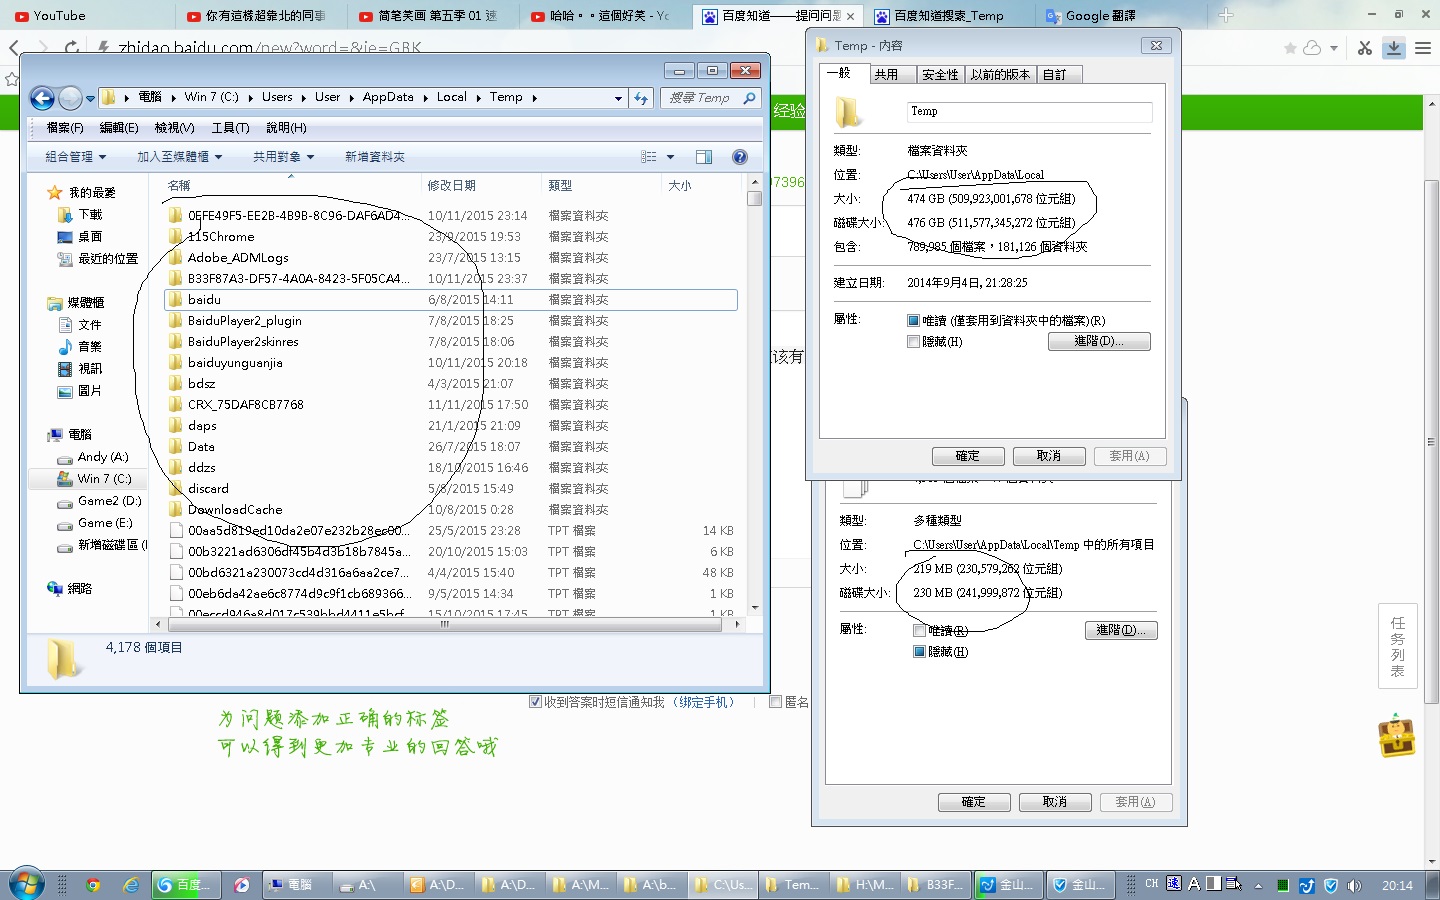Open the 編輯(E) menu

coord(119,128)
